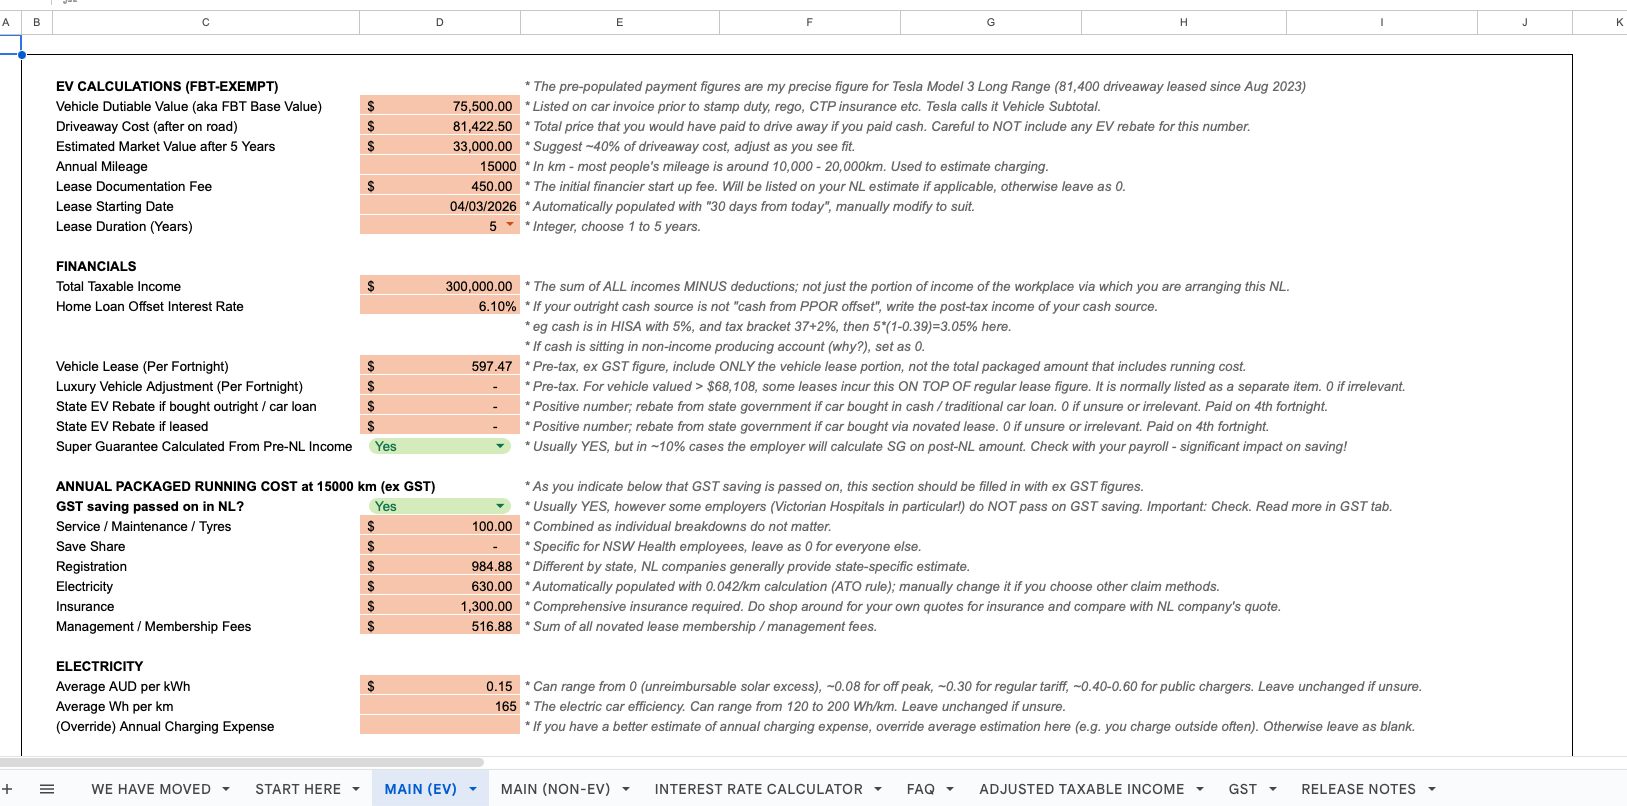The image size is (1627, 806).
Task: Change the GST saving passed on dropdown
Action: 501,506
